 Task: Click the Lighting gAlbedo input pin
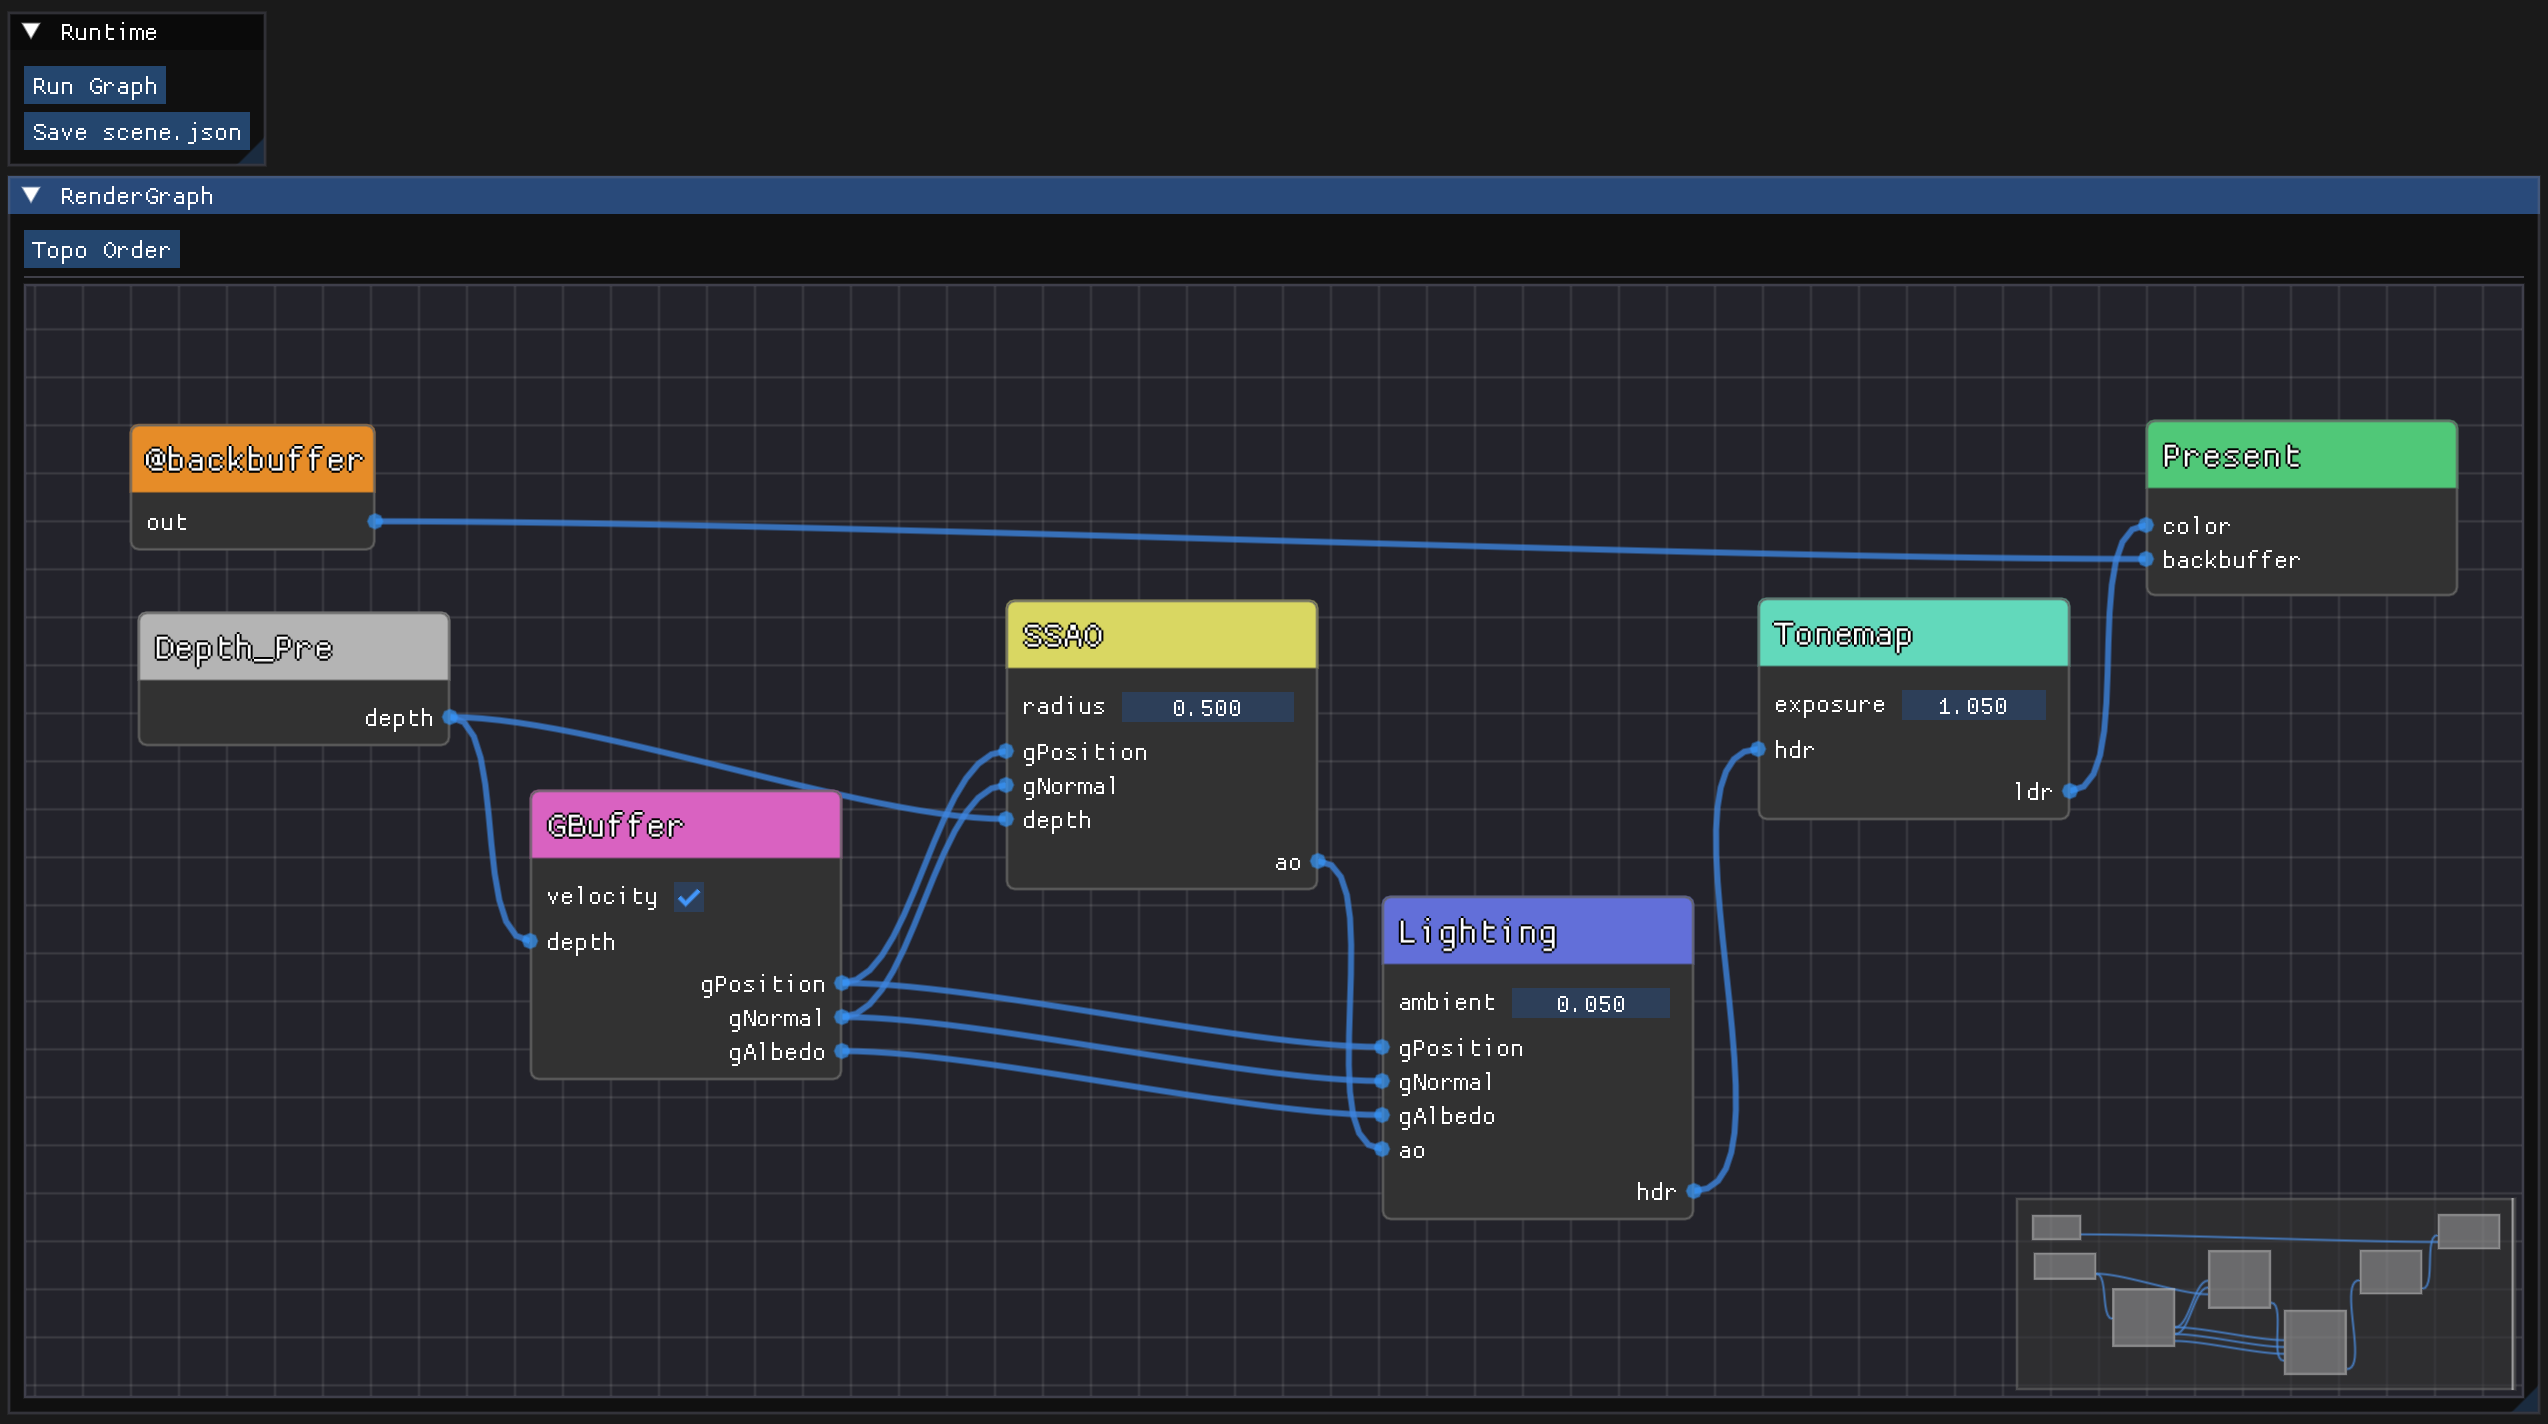coord(1382,1115)
